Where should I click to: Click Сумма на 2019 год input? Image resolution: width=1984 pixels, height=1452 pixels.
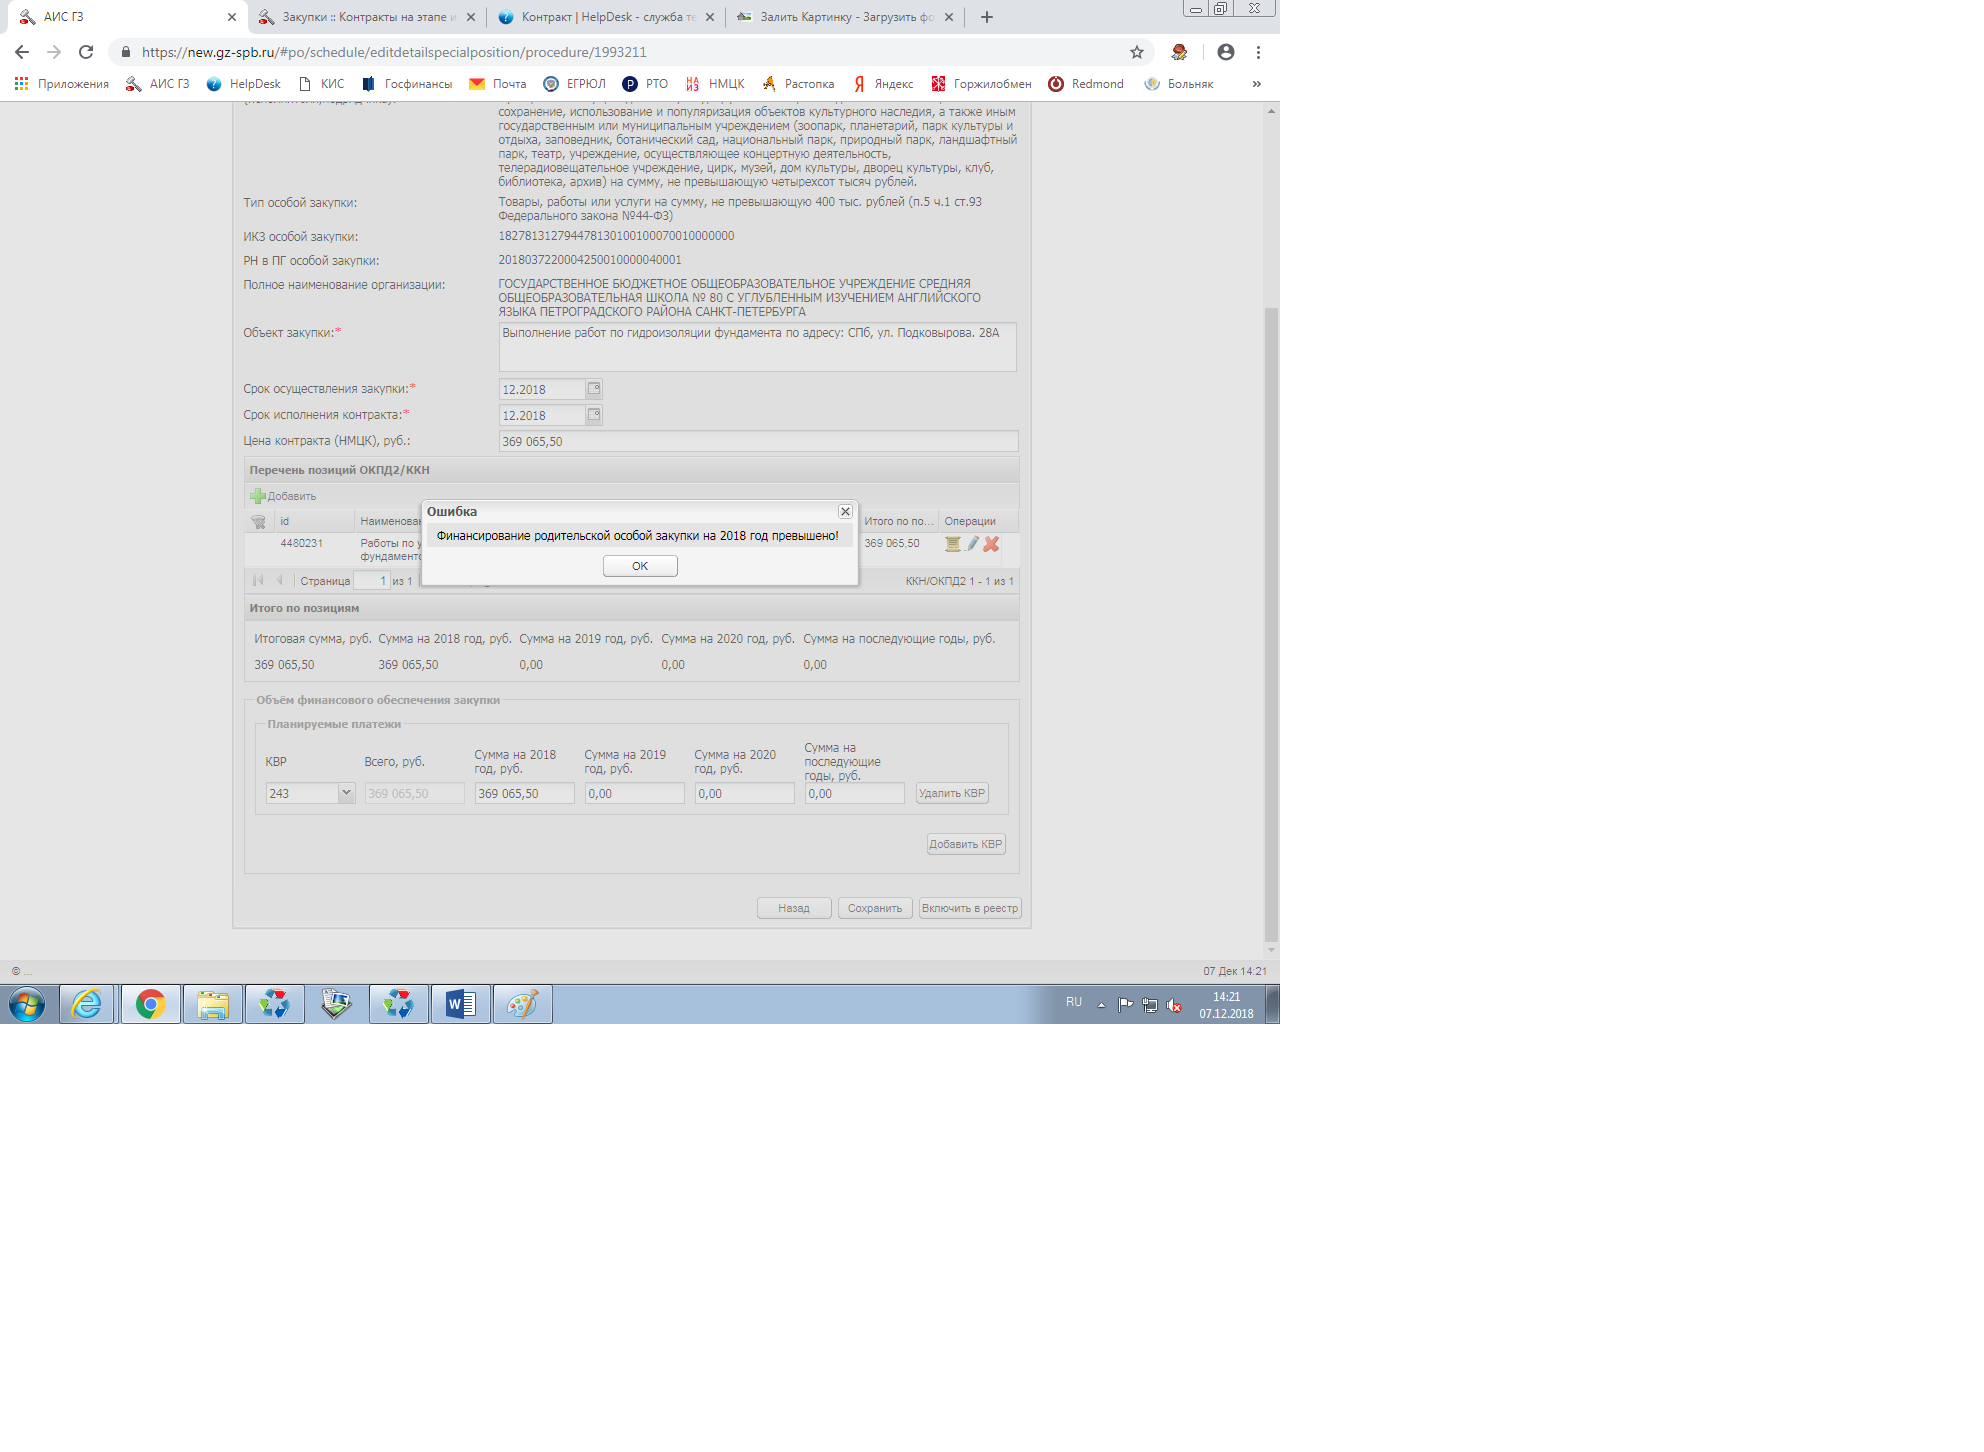(635, 793)
